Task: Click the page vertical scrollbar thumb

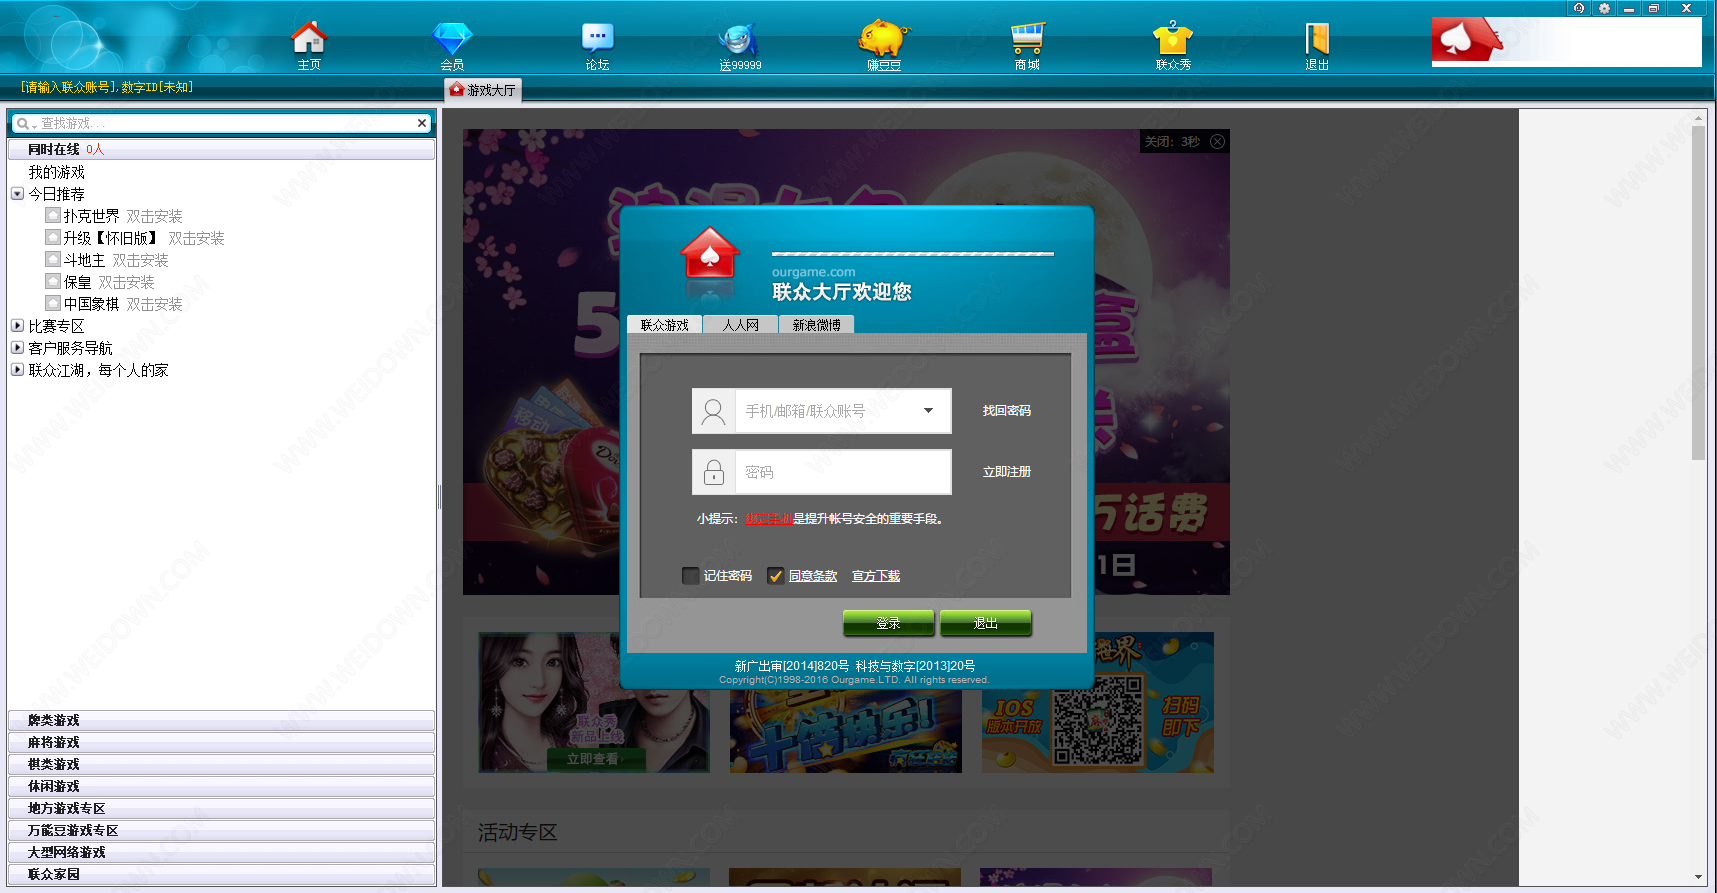Action: tap(1698, 292)
